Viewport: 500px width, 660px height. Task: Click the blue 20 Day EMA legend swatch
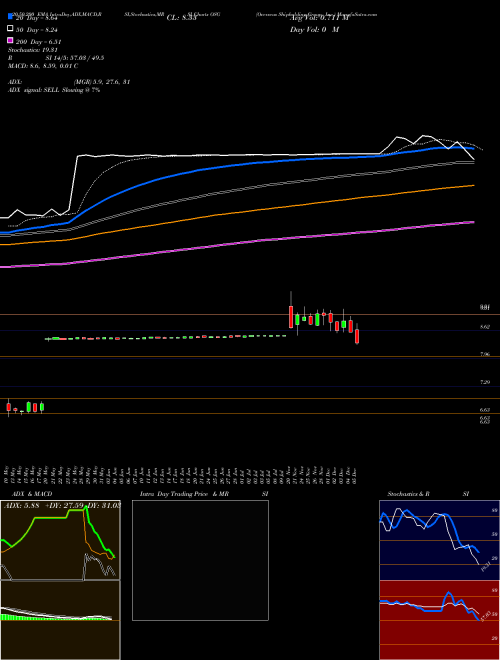click(x=11, y=17)
